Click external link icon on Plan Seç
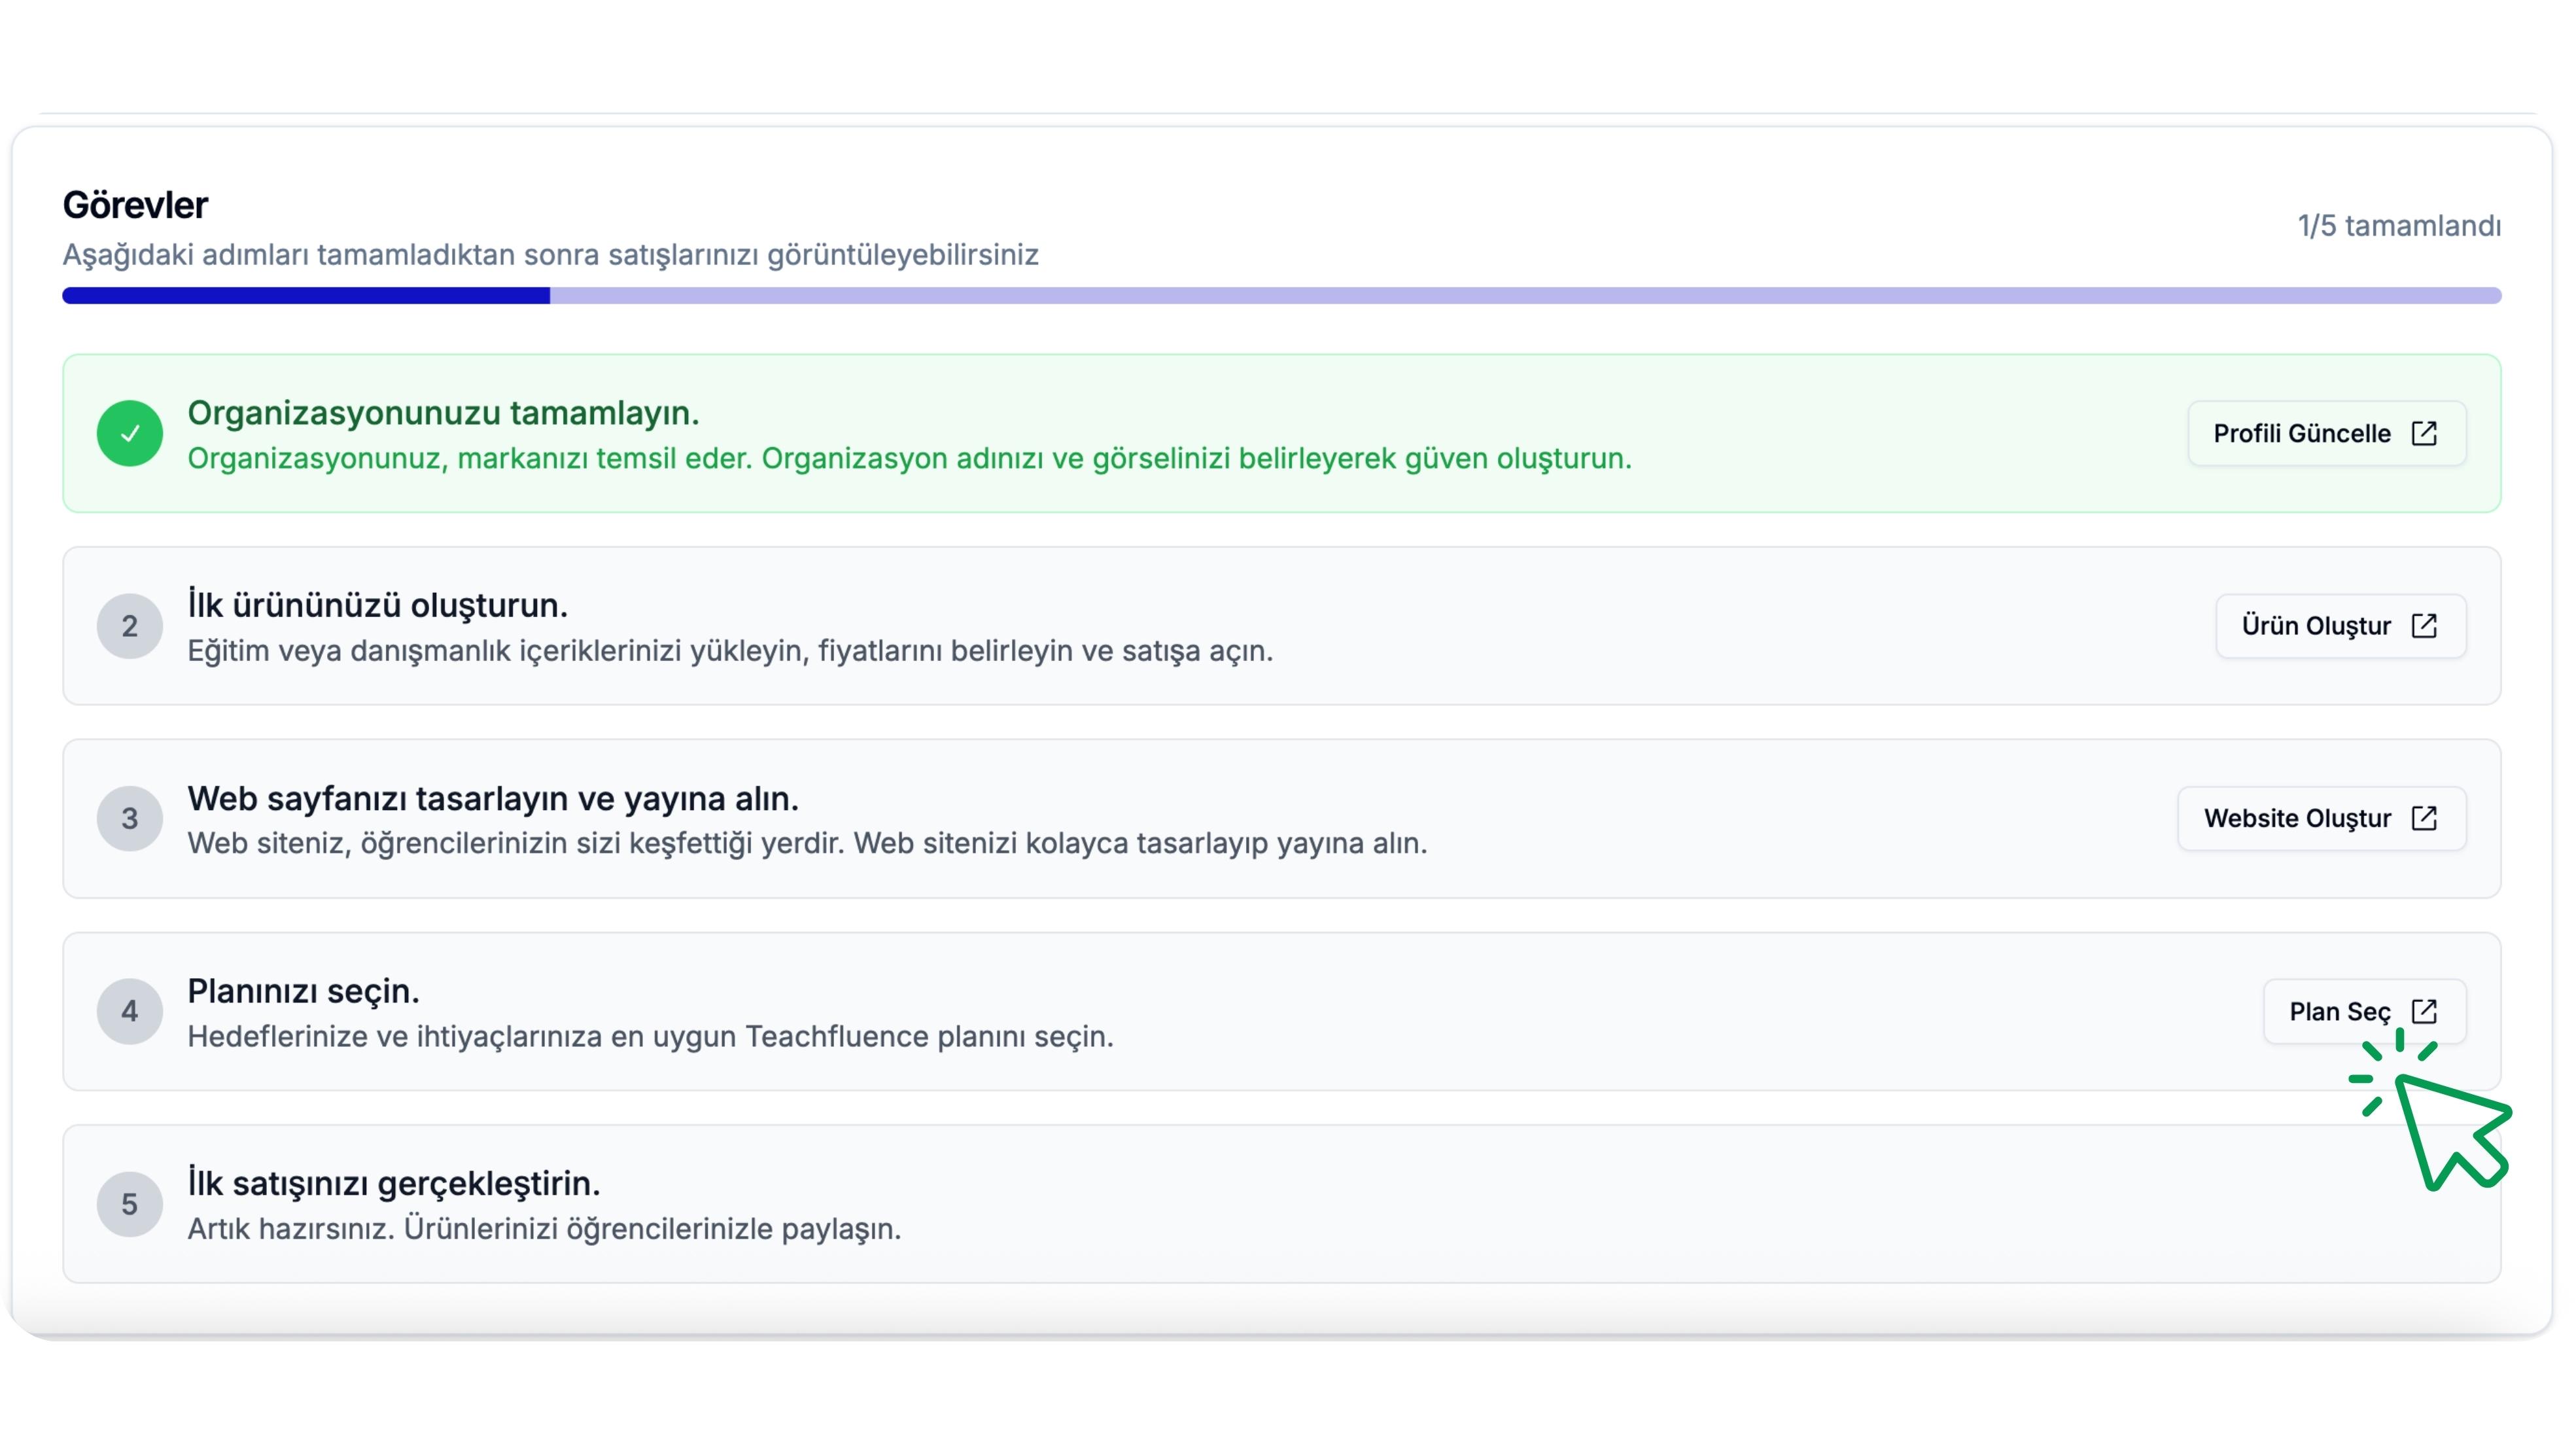 2424,1011
